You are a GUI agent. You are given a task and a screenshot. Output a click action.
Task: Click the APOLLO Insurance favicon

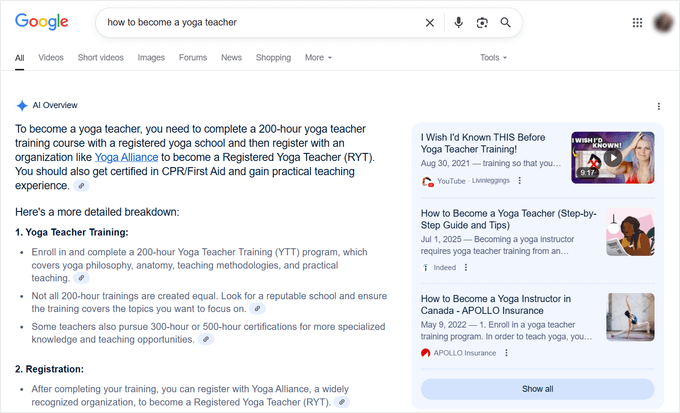425,353
